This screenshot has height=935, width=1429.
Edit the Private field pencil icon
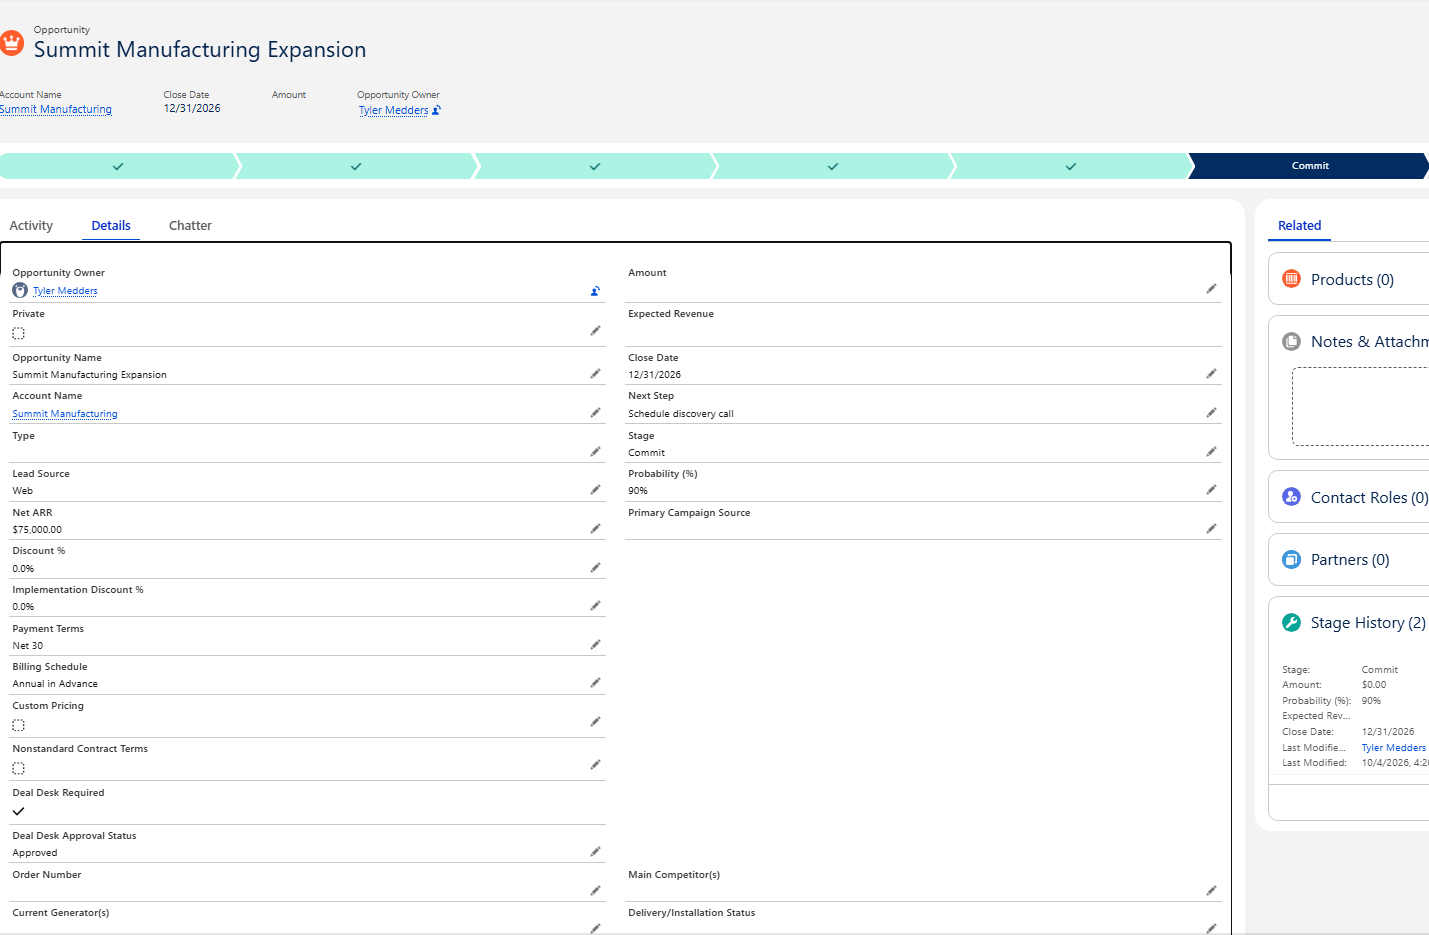[595, 330]
